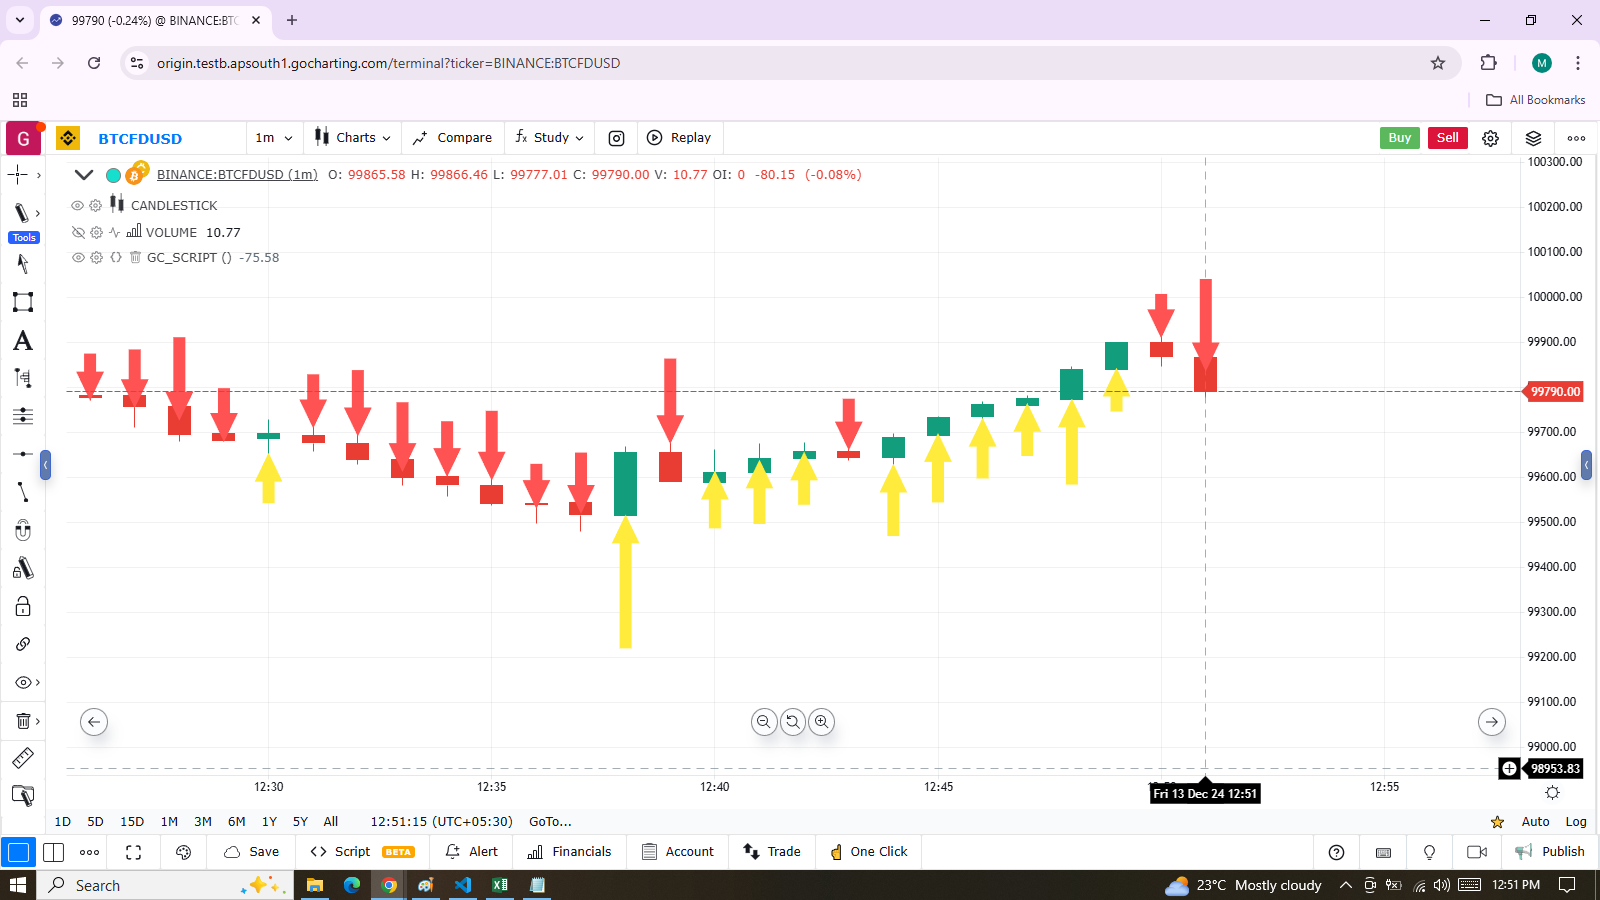Open the chart settings gear icon
Viewport: 1600px width, 900px height.
click(x=1490, y=138)
